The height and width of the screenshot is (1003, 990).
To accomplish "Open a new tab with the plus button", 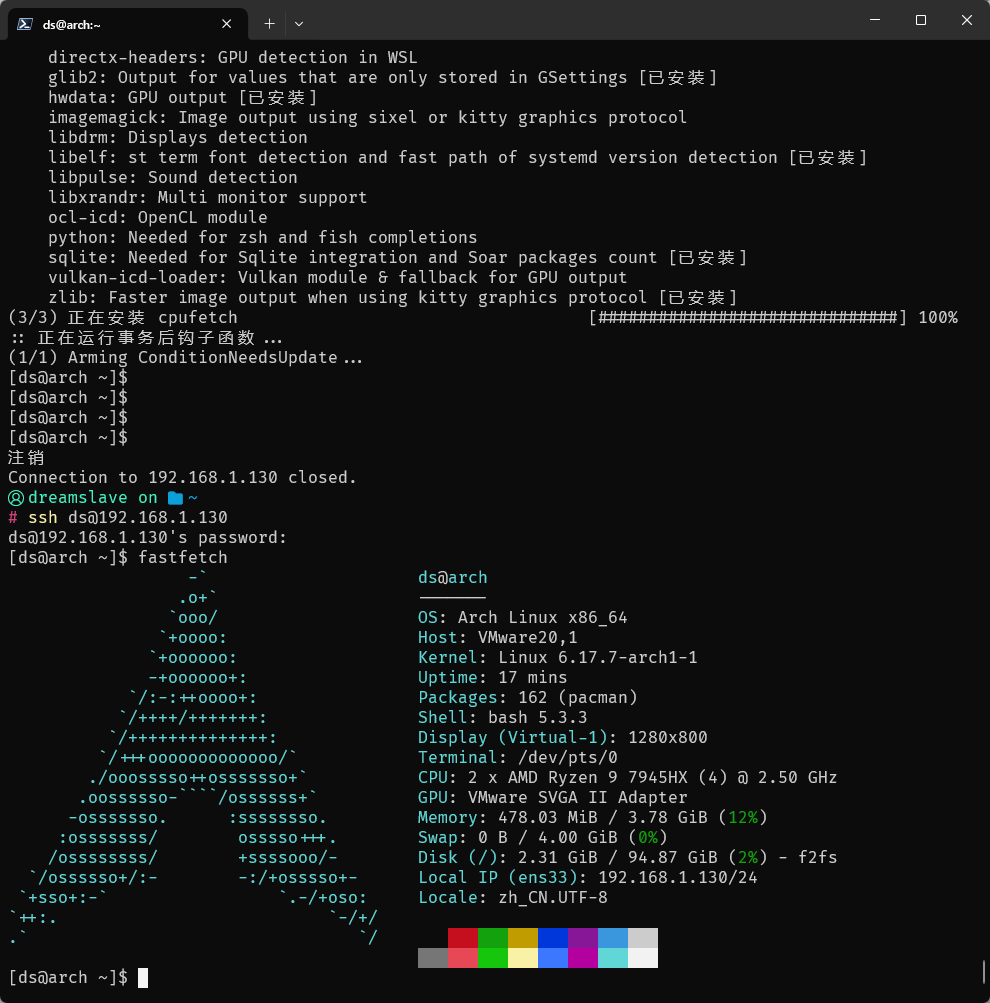I will [269, 23].
